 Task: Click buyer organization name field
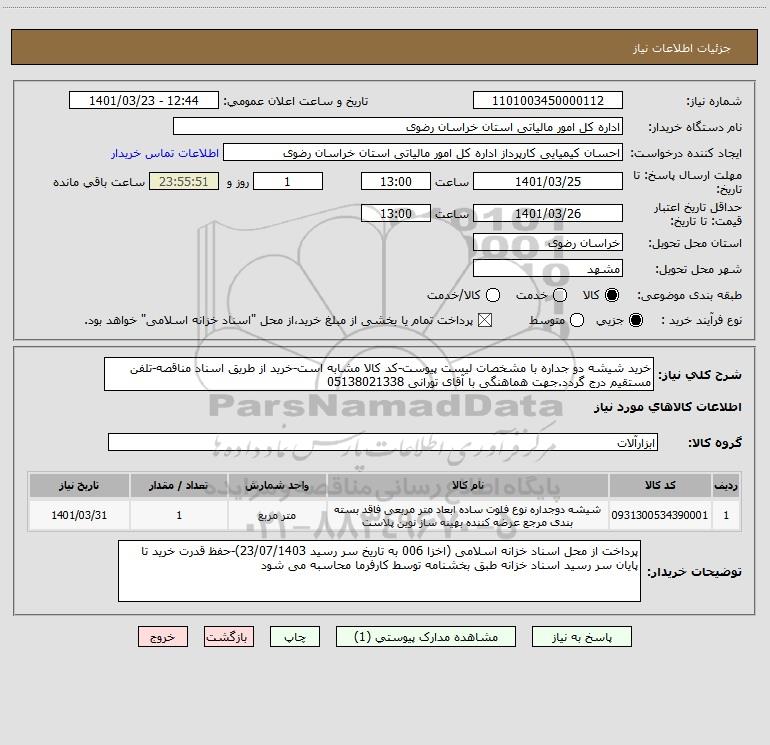tap(398, 127)
